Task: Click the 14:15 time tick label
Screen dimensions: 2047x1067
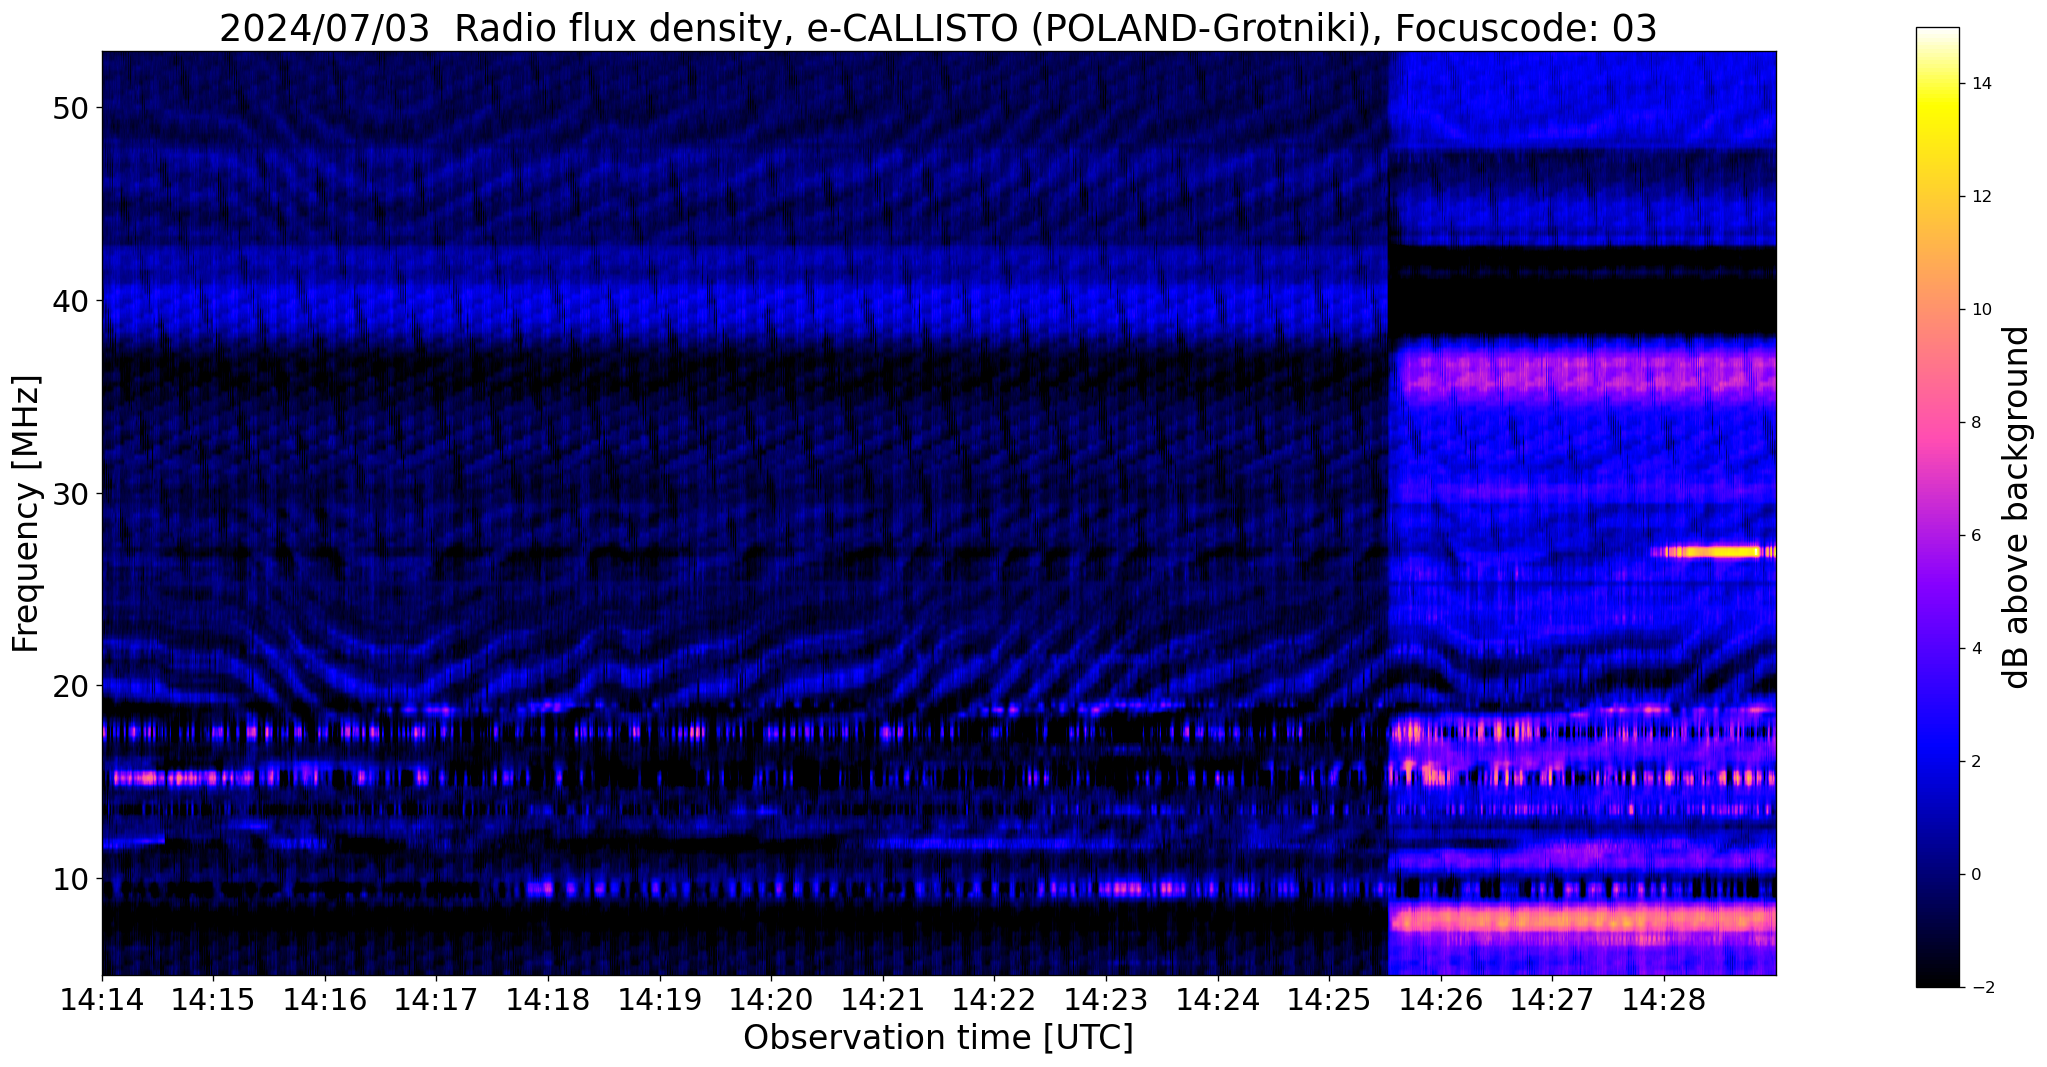Action: [213, 999]
